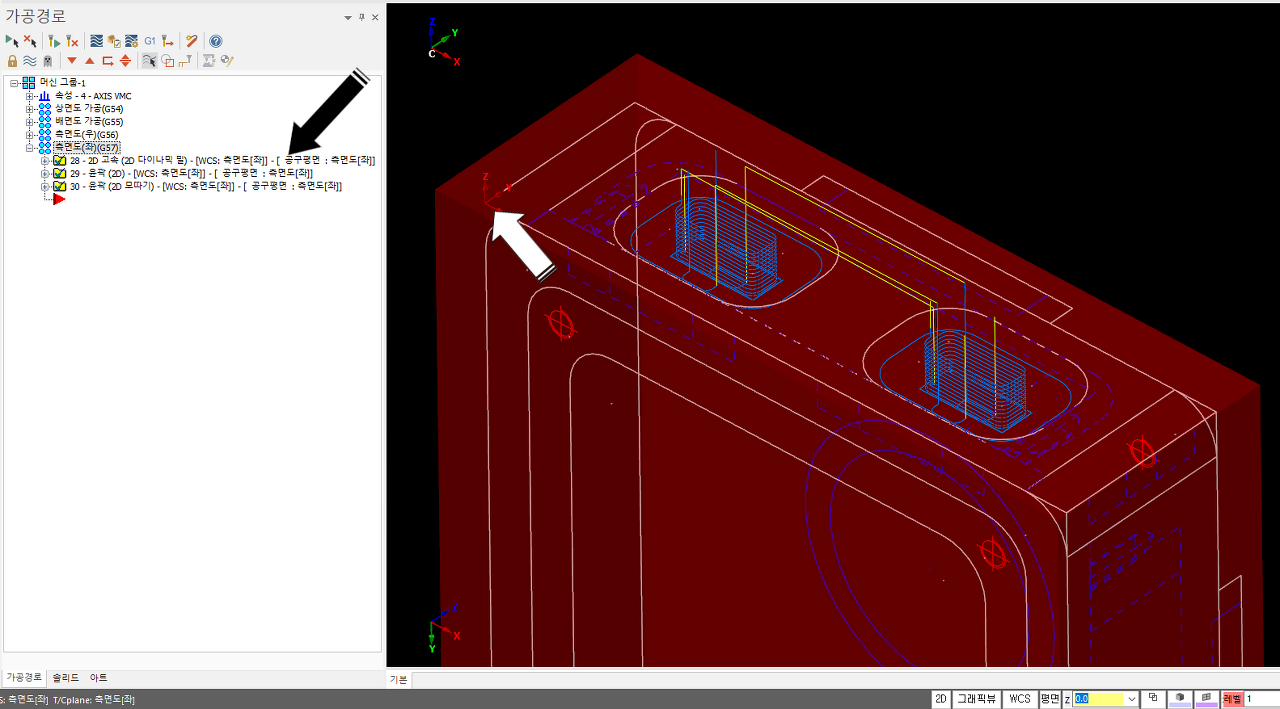Open toolpaths manager Help
Image resolution: width=1280 pixels, height=709 pixels.
coord(215,41)
